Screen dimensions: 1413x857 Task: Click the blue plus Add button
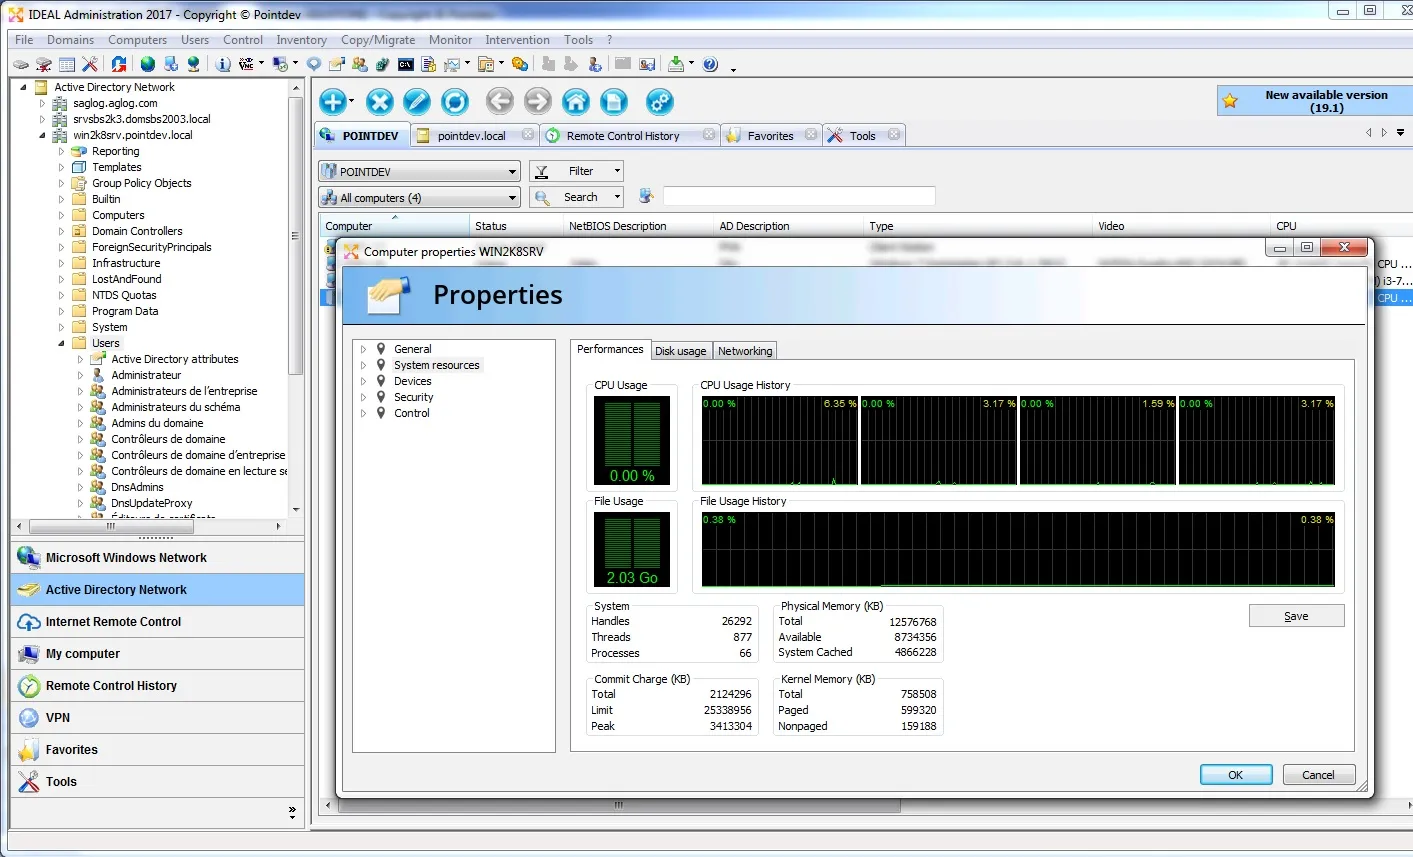tap(332, 102)
